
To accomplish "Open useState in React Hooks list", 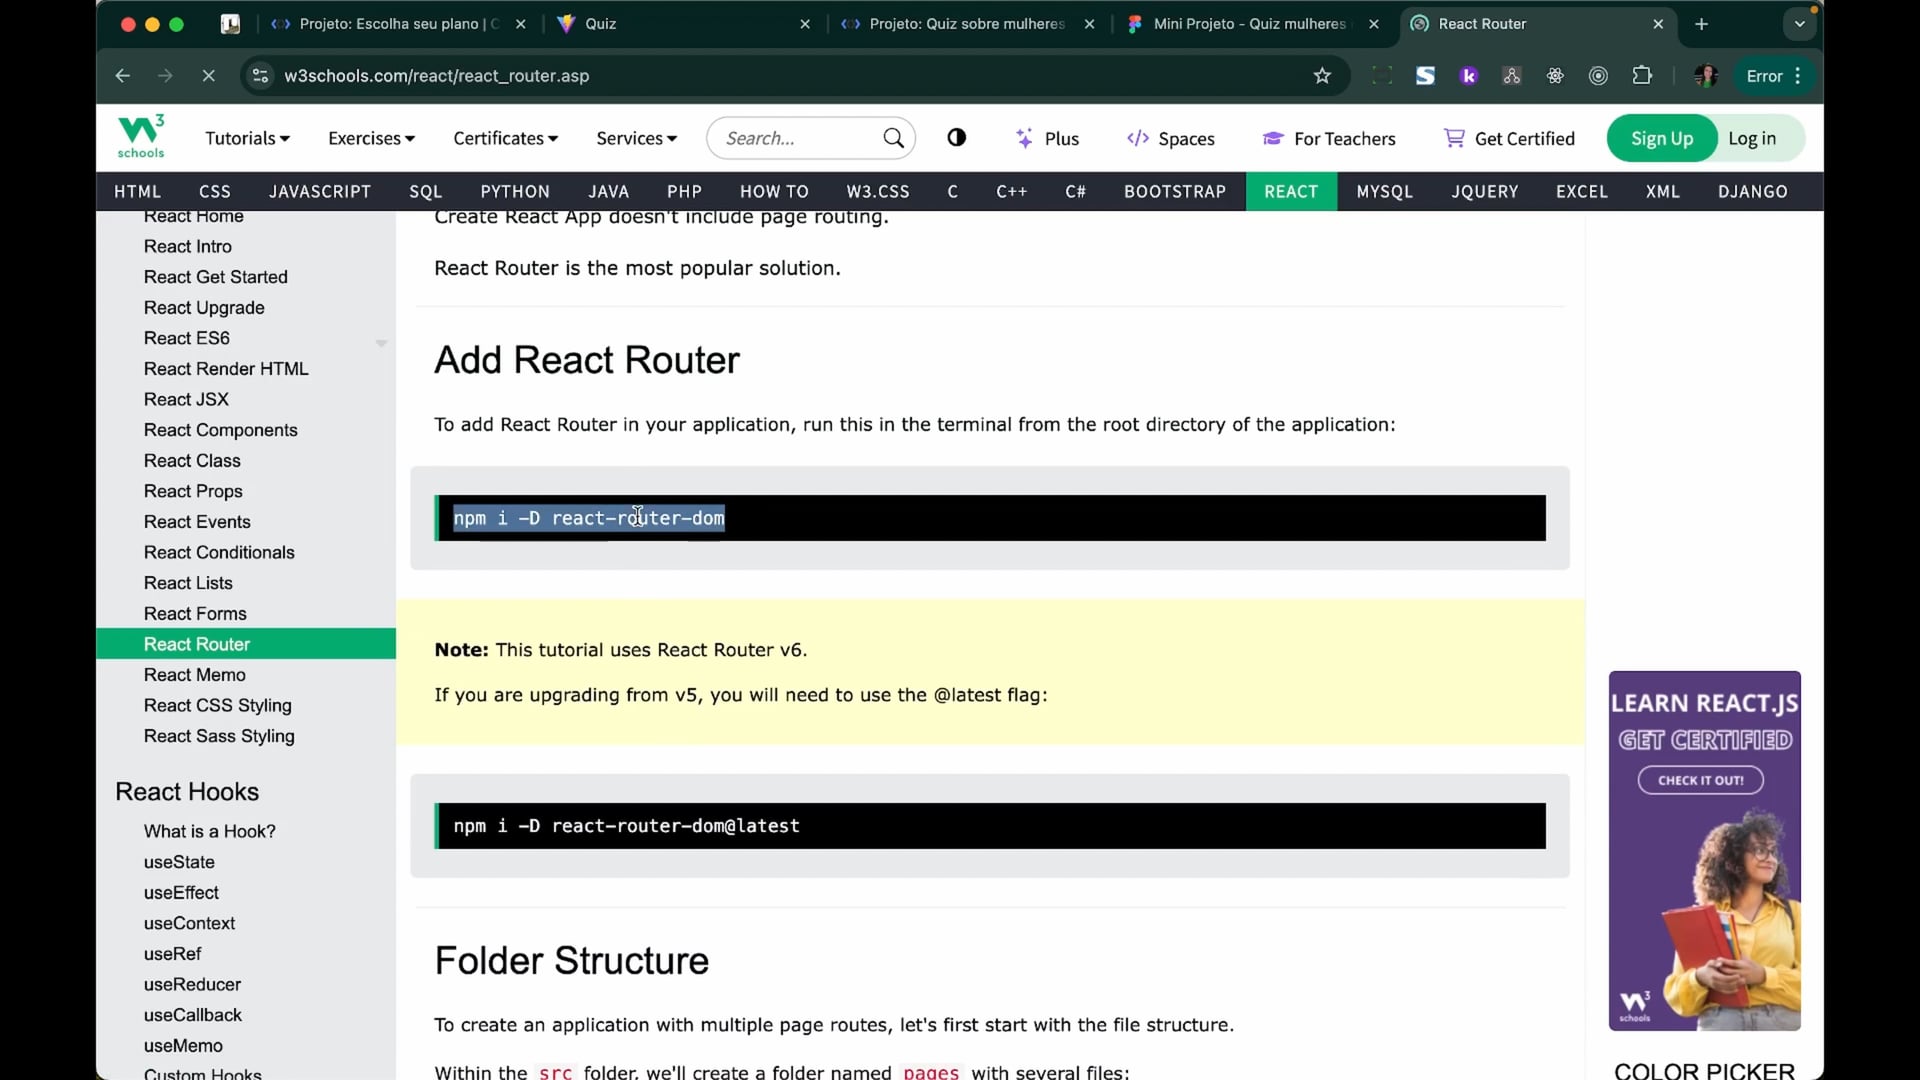I will pyautogui.click(x=179, y=862).
